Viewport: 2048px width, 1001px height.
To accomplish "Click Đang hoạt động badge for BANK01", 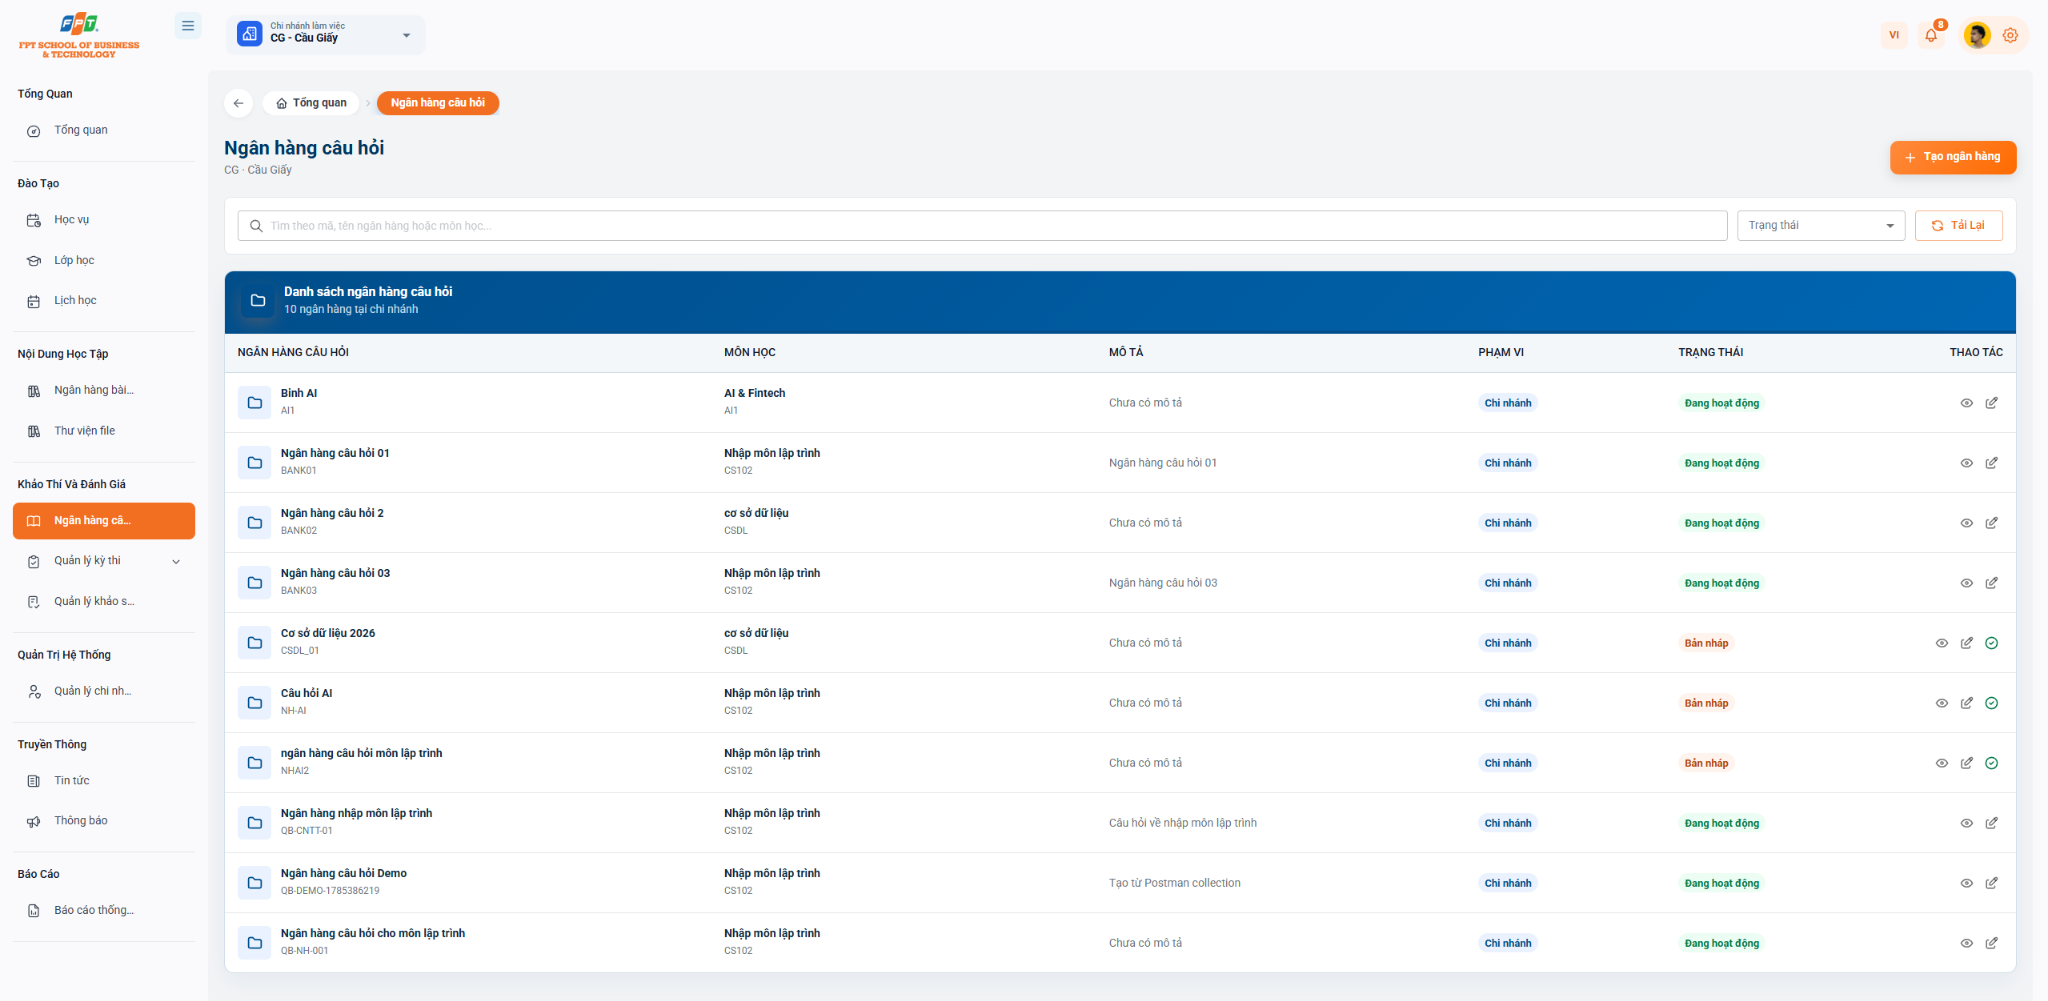I will [x=1721, y=463].
